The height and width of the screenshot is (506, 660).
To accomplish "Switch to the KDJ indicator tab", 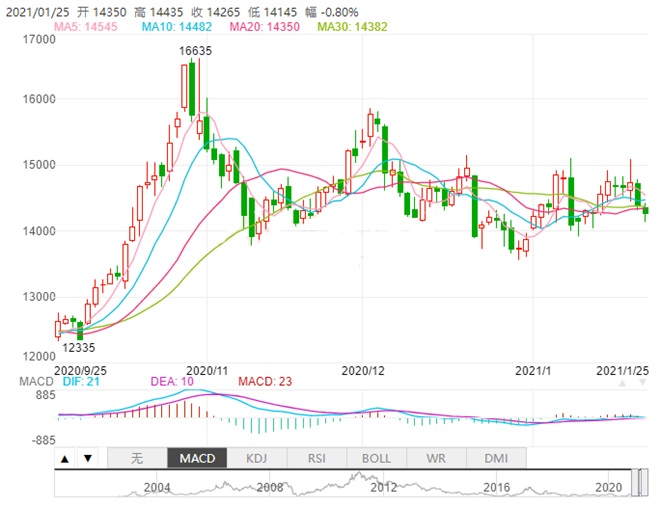I will [257, 458].
